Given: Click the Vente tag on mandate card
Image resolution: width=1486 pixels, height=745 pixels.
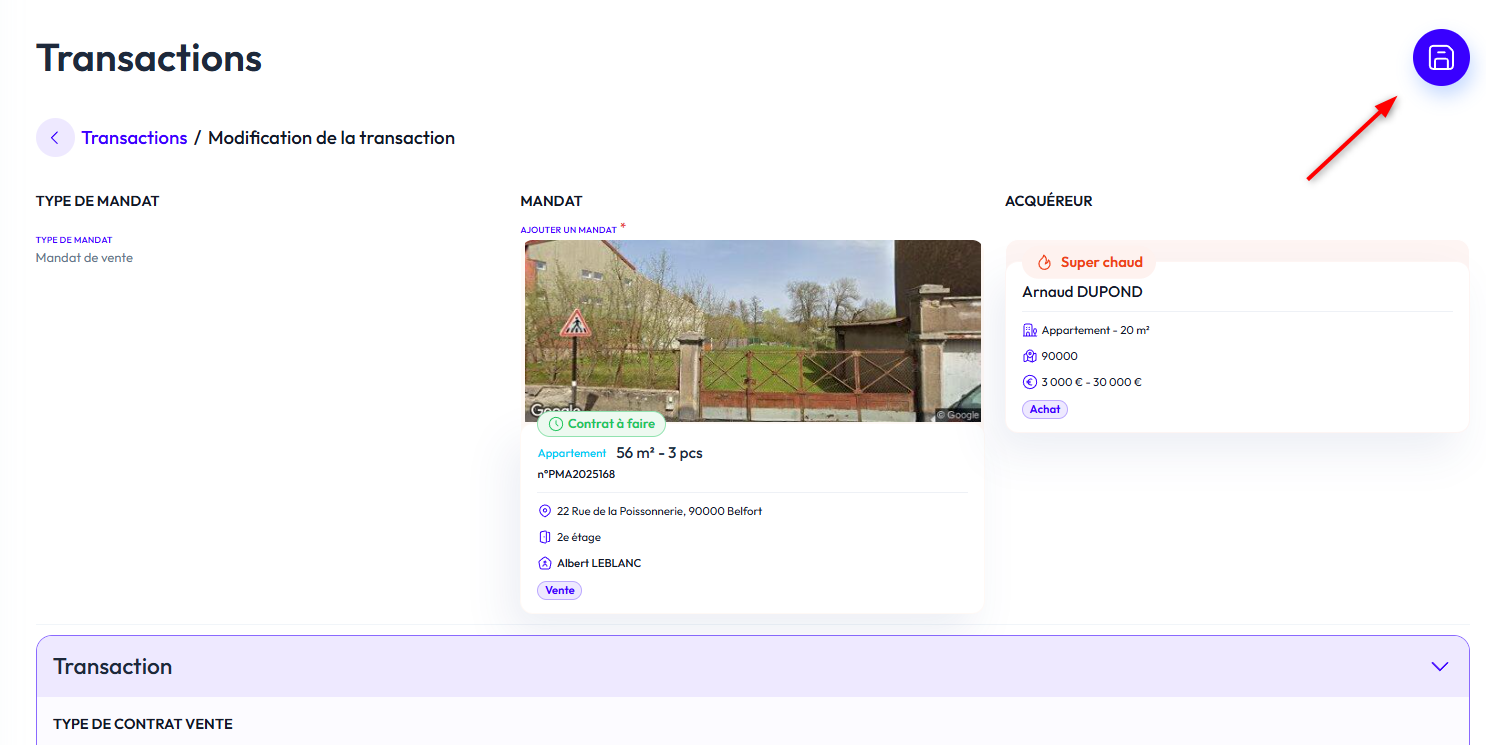Looking at the screenshot, I should [x=559, y=590].
